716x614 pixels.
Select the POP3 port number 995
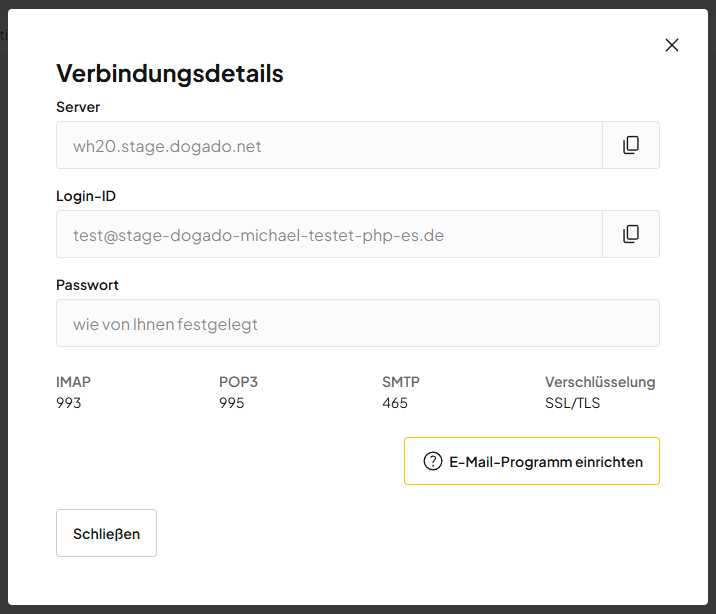tap(232, 403)
